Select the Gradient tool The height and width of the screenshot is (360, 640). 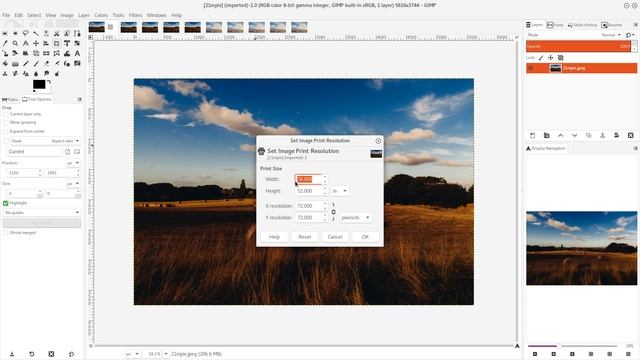coord(15,64)
